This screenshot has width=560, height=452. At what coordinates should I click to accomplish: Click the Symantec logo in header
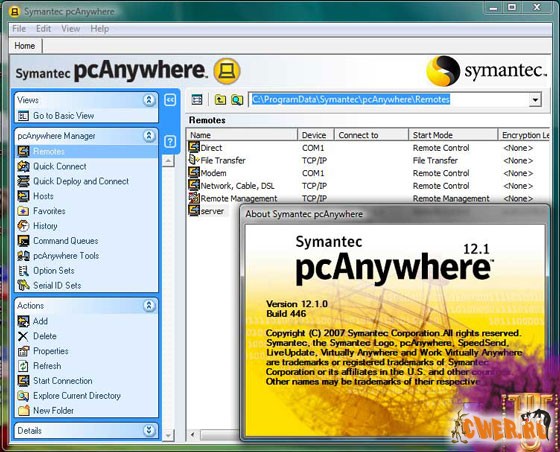coord(486,71)
